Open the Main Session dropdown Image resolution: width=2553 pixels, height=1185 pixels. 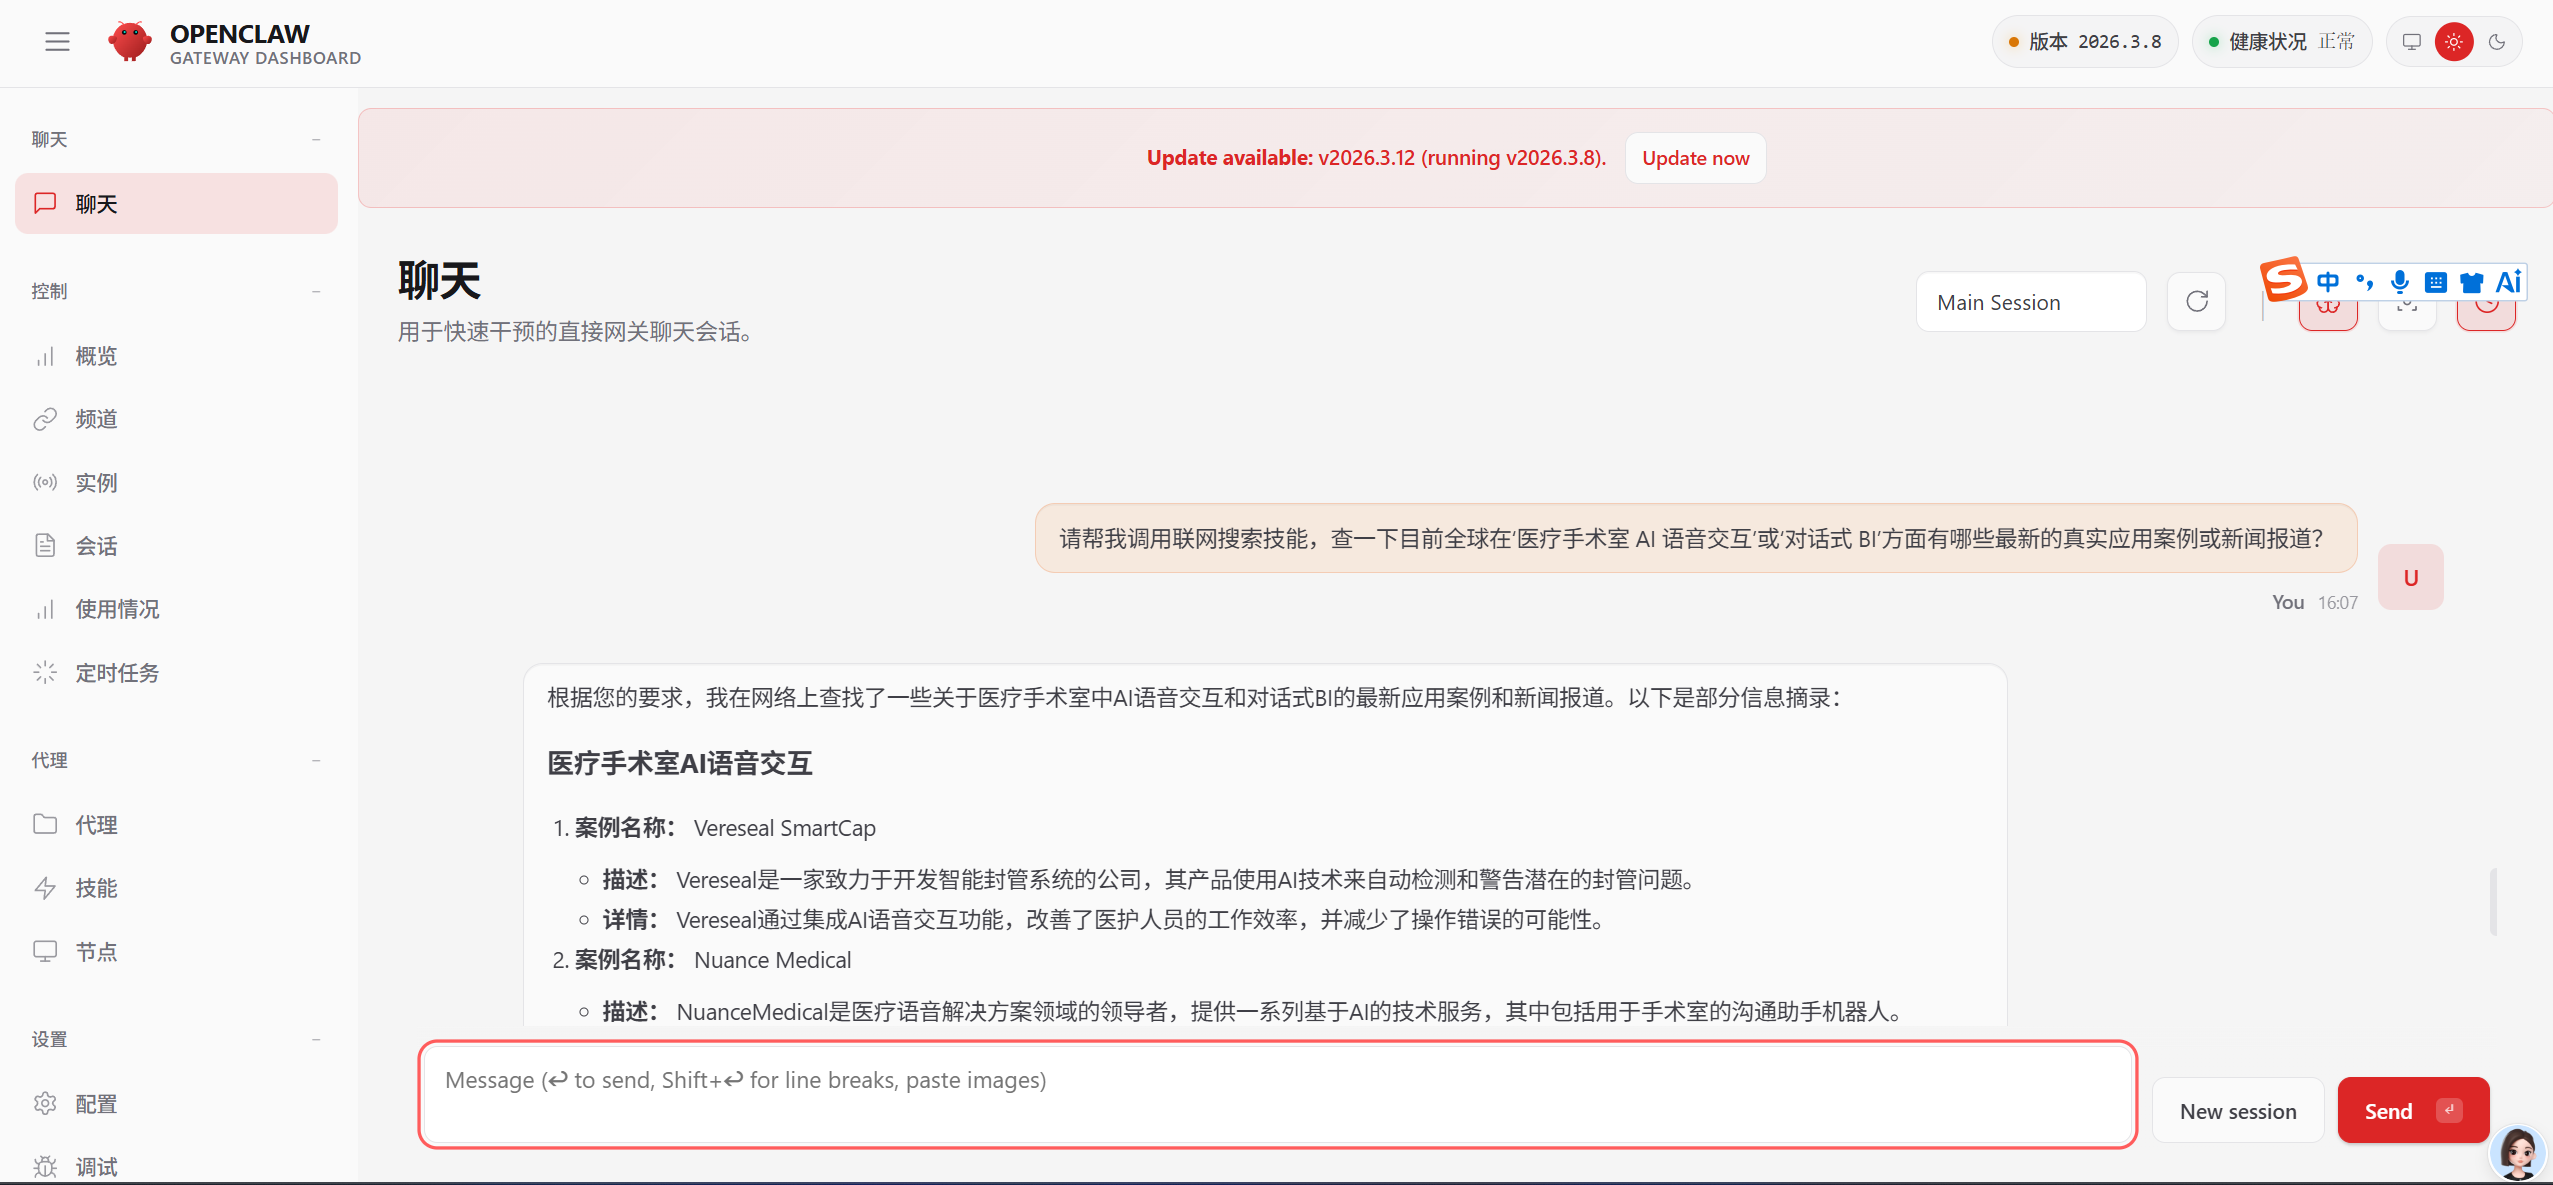click(x=2030, y=302)
